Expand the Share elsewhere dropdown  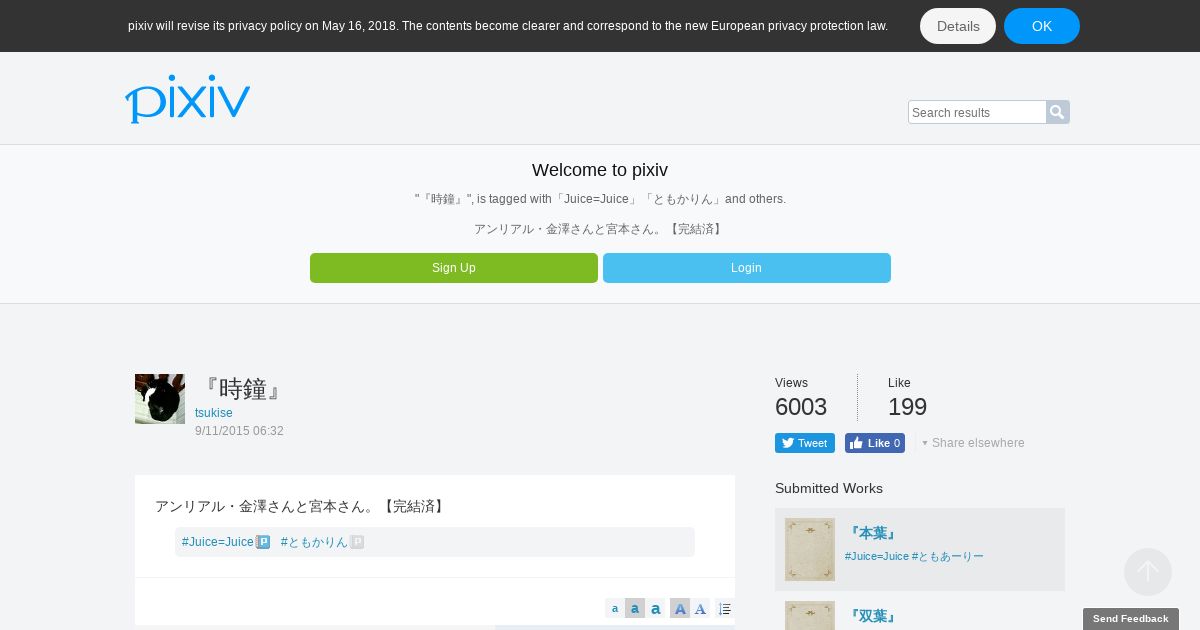[x=973, y=443]
